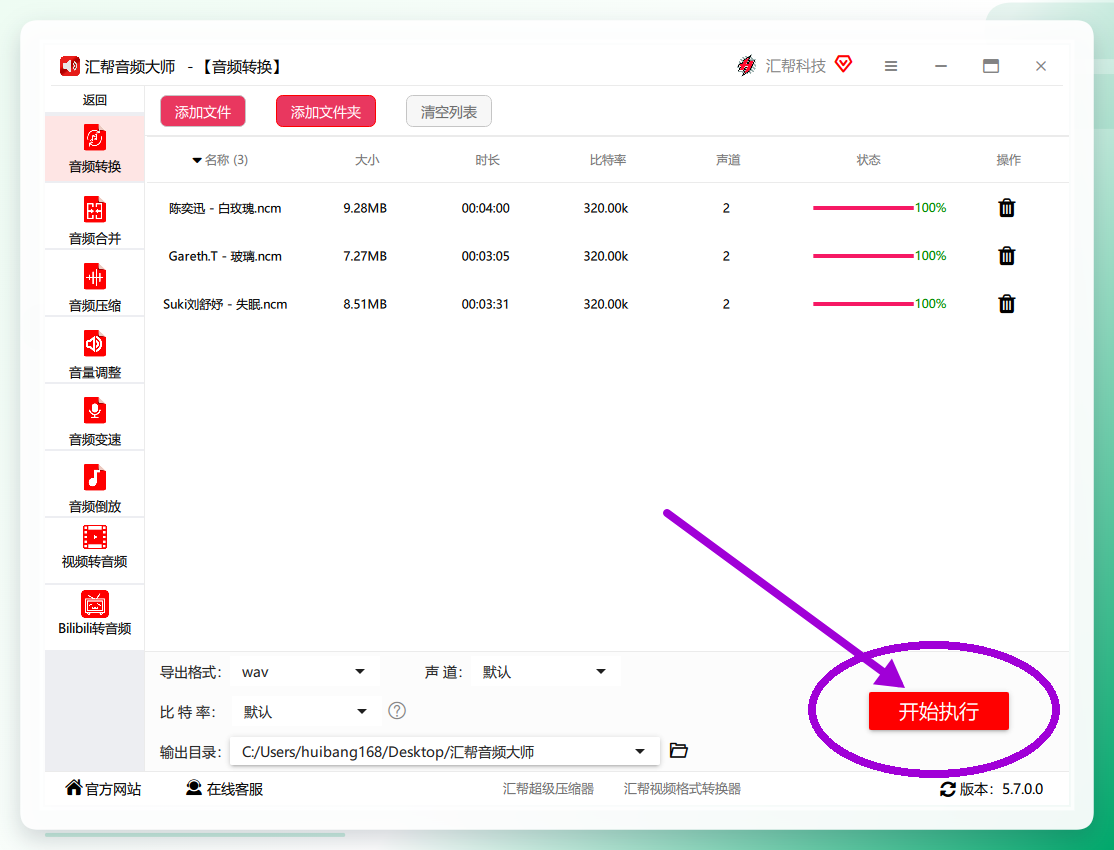Click the 00:04:00 duration cell
1114x850 pixels.
pyautogui.click(x=485, y=208)
